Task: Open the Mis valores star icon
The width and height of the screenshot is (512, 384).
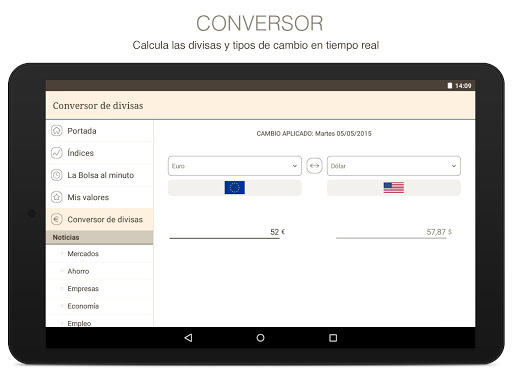Action: (57, 197)
